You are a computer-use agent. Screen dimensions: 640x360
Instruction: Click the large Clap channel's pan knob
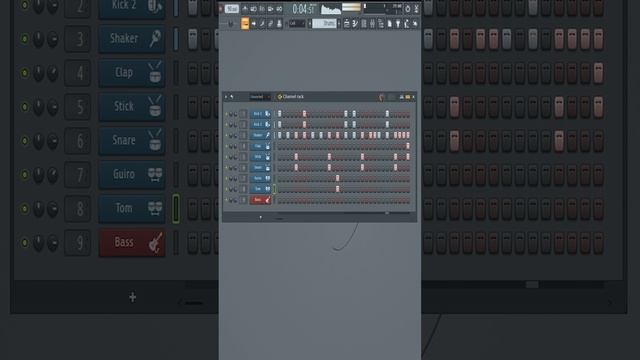[x=38, y=73]
